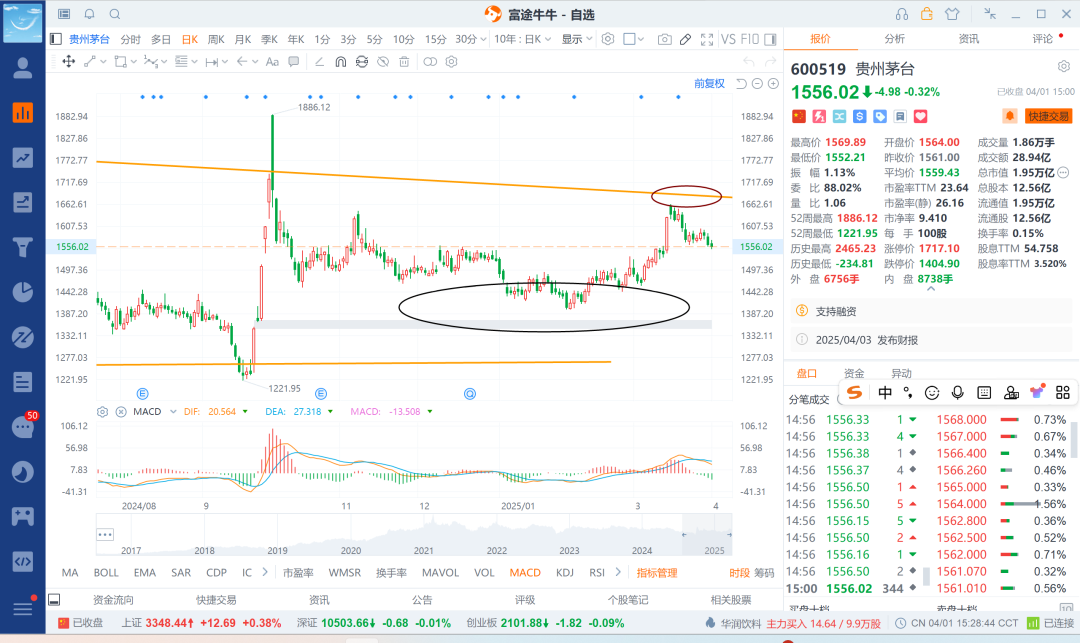
Task: Open the 10年:日K range dropdown
Action: 523,39
